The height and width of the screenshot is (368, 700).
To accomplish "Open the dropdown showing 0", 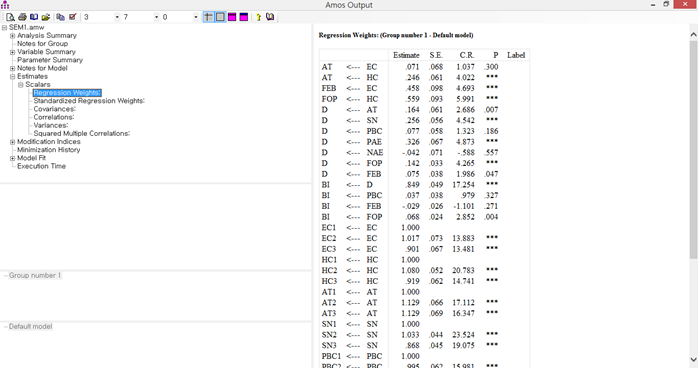I will click(x=196, y=17).
